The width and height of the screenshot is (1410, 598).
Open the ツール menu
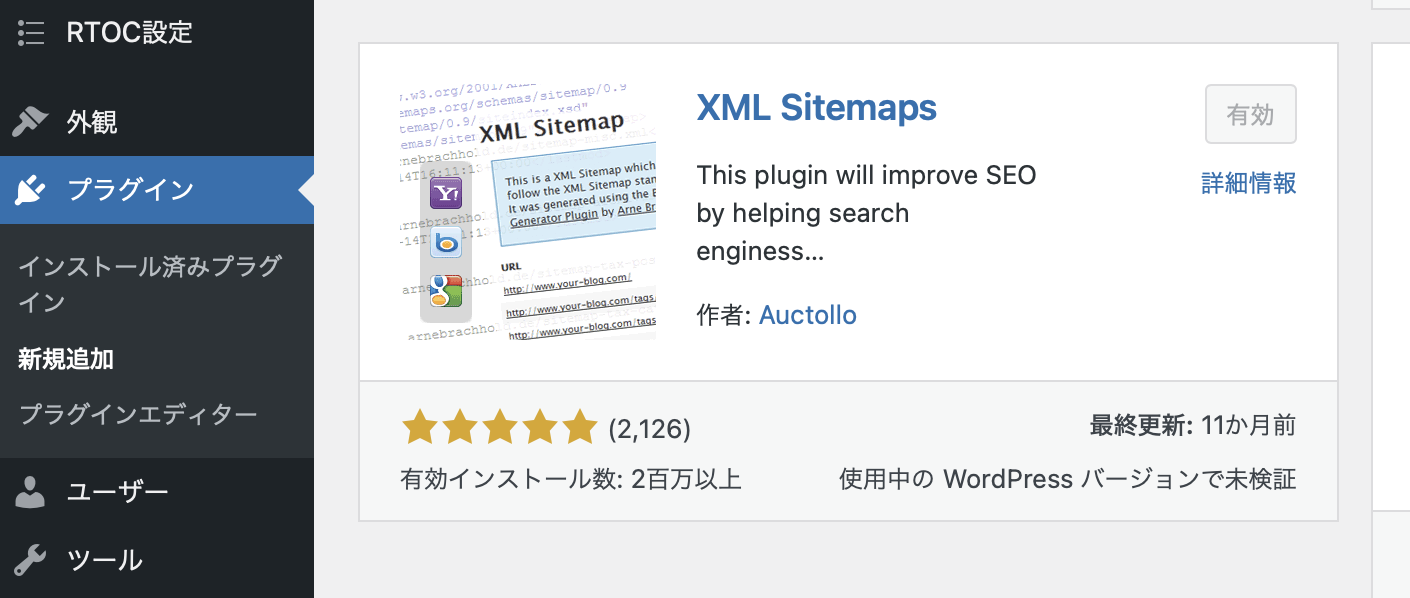[x=157, y=559]
